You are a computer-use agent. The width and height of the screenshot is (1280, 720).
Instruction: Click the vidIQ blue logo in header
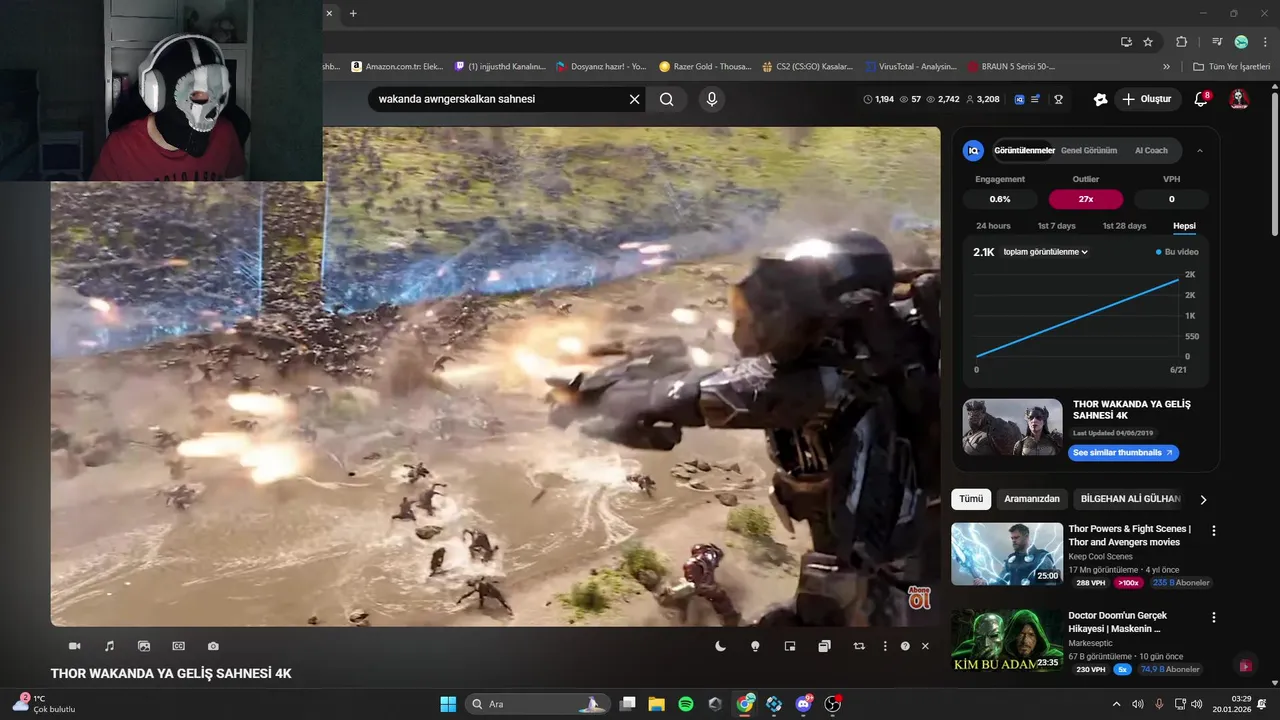pyautogui.click(x=1020, y=99)
